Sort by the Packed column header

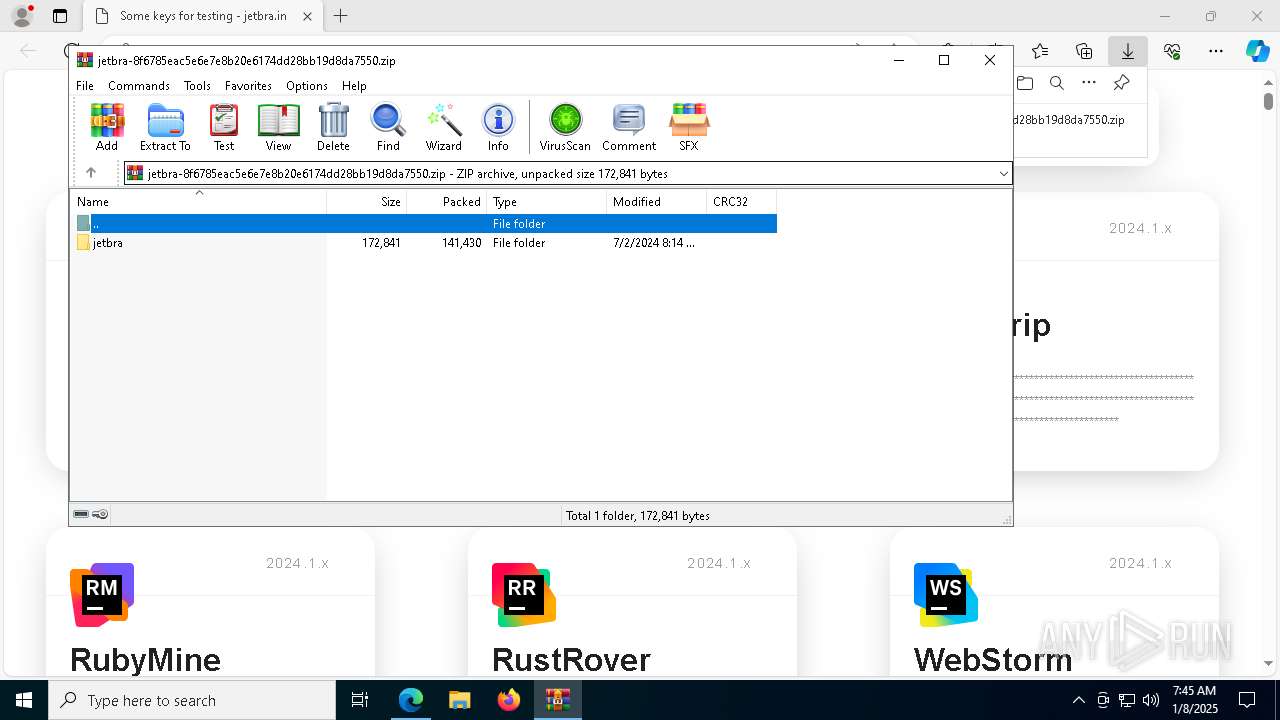(x=446, y=202)
